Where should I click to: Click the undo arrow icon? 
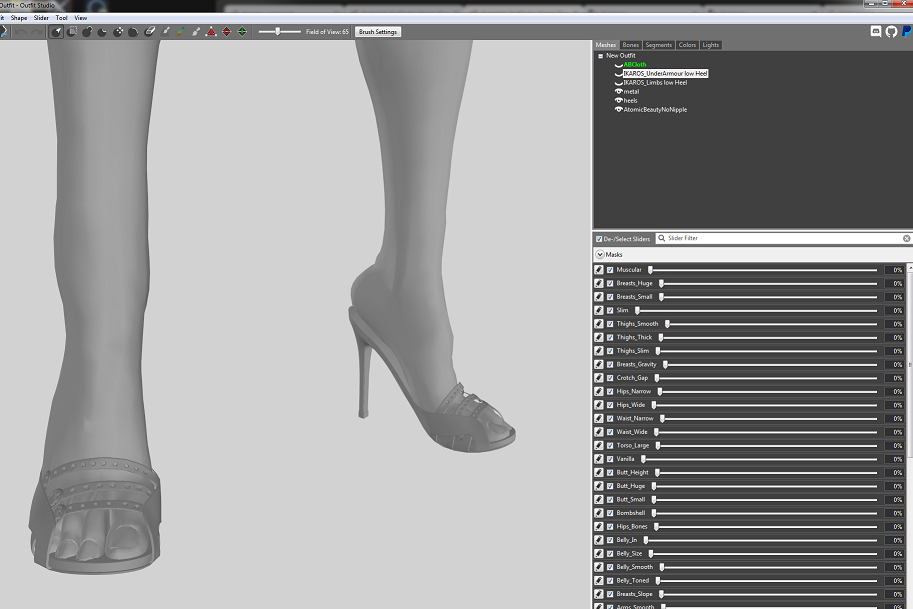tap(20, 31)
